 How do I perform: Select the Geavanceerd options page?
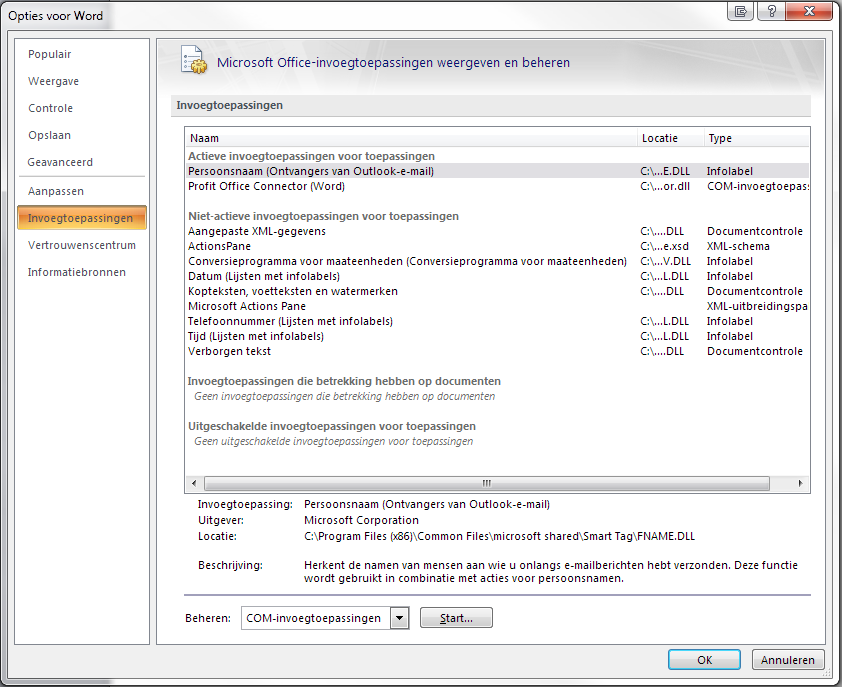[61, 162]
